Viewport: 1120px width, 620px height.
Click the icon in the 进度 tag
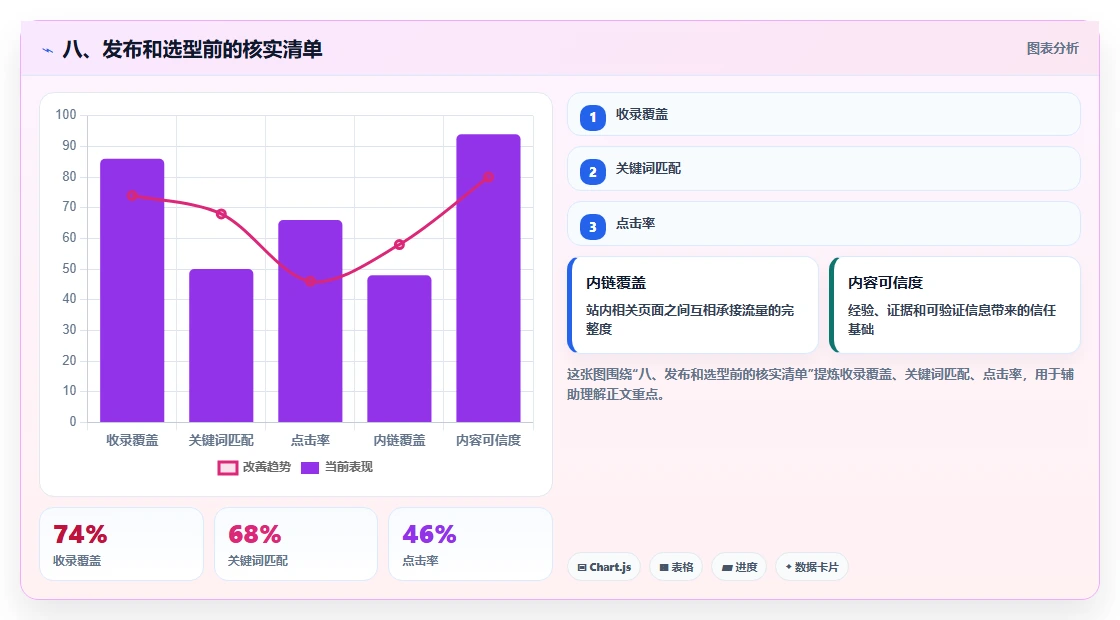tap(726, 567)
